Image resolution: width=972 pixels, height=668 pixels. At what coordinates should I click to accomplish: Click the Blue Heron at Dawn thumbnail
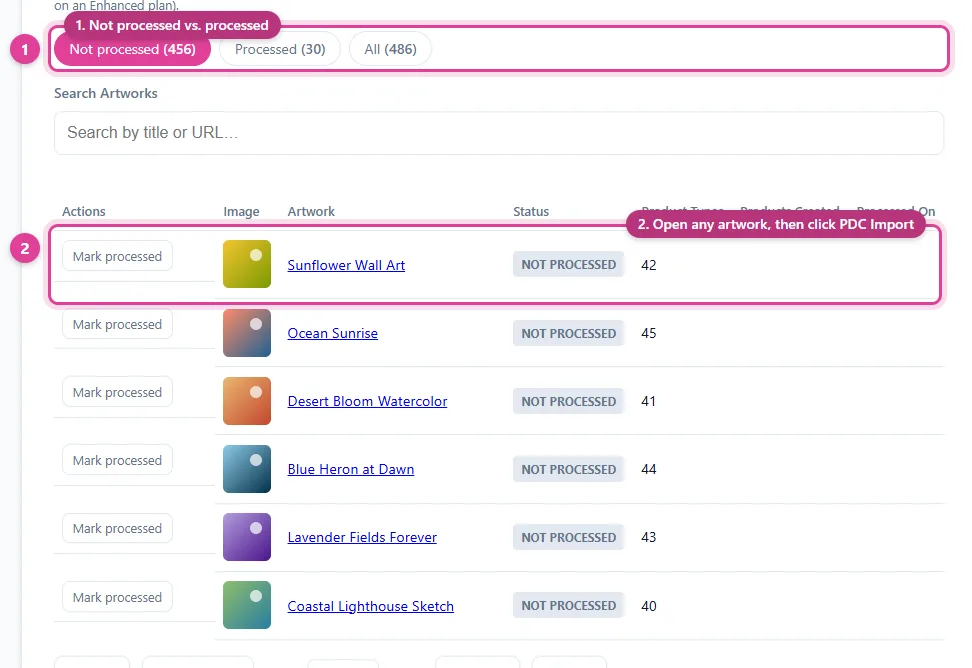(247, 469)
